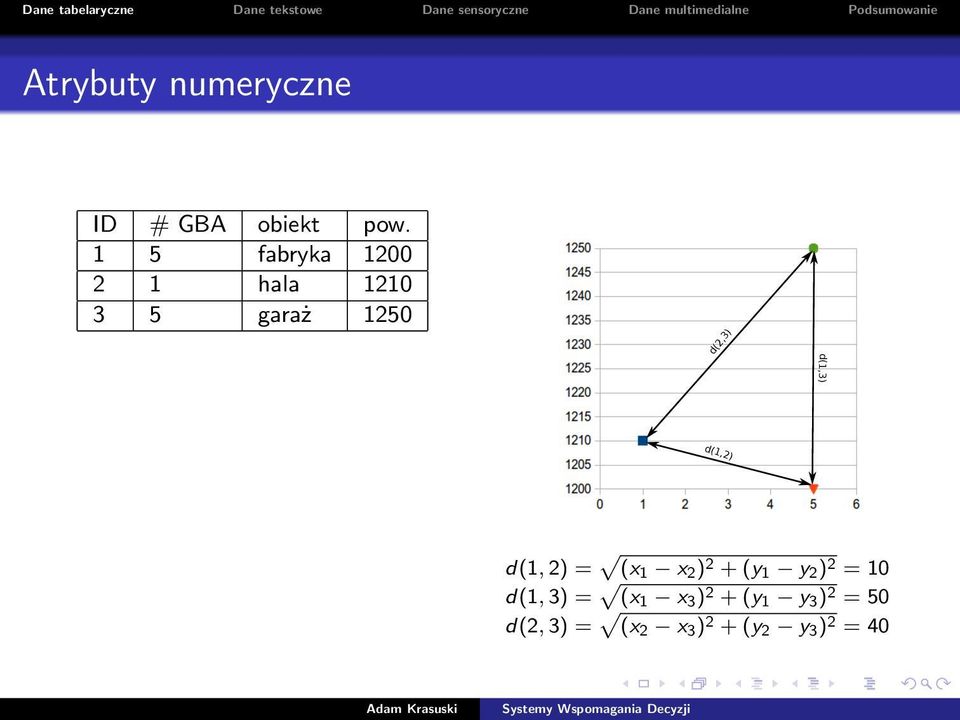Click author name Adam Krasuski in footer

(x=411, y=709)
